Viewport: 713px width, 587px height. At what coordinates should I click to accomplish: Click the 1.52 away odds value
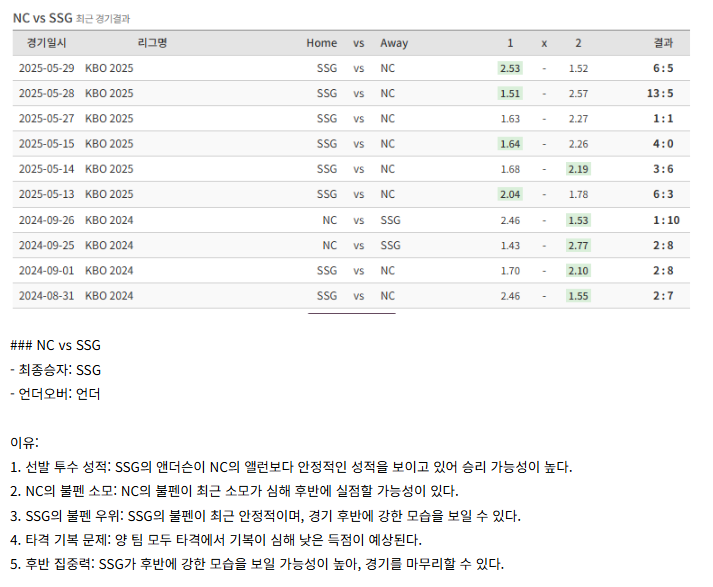point(578,69)
